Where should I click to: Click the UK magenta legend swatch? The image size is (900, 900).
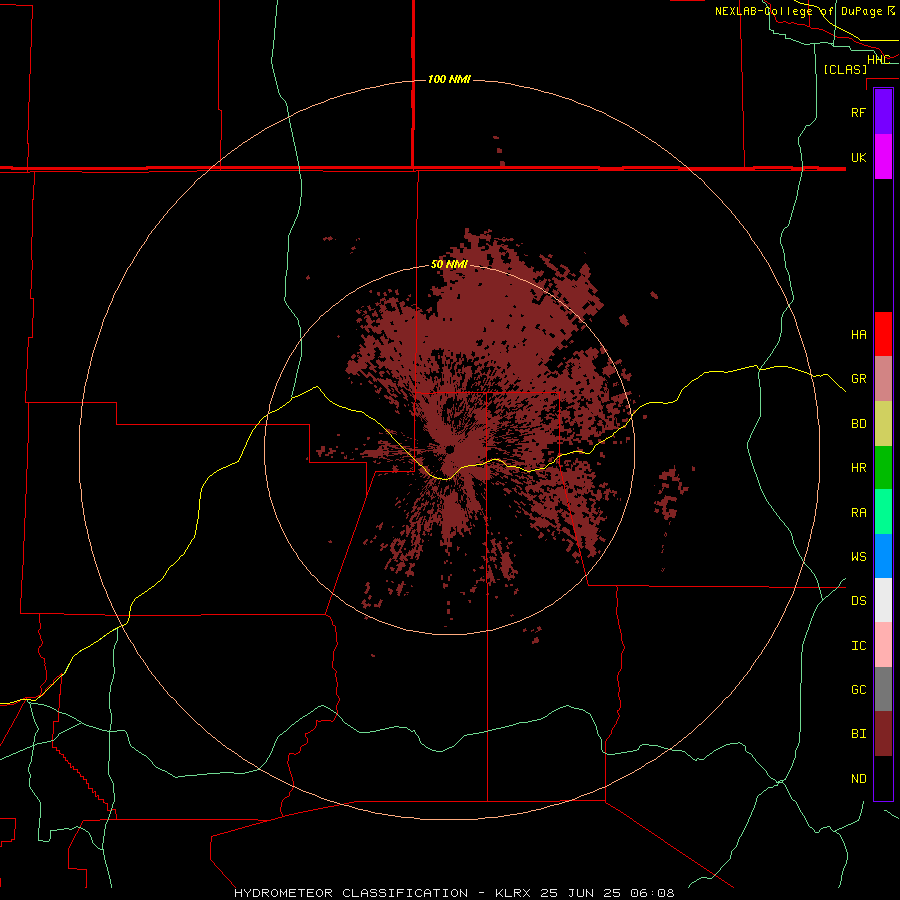(883, 157)
